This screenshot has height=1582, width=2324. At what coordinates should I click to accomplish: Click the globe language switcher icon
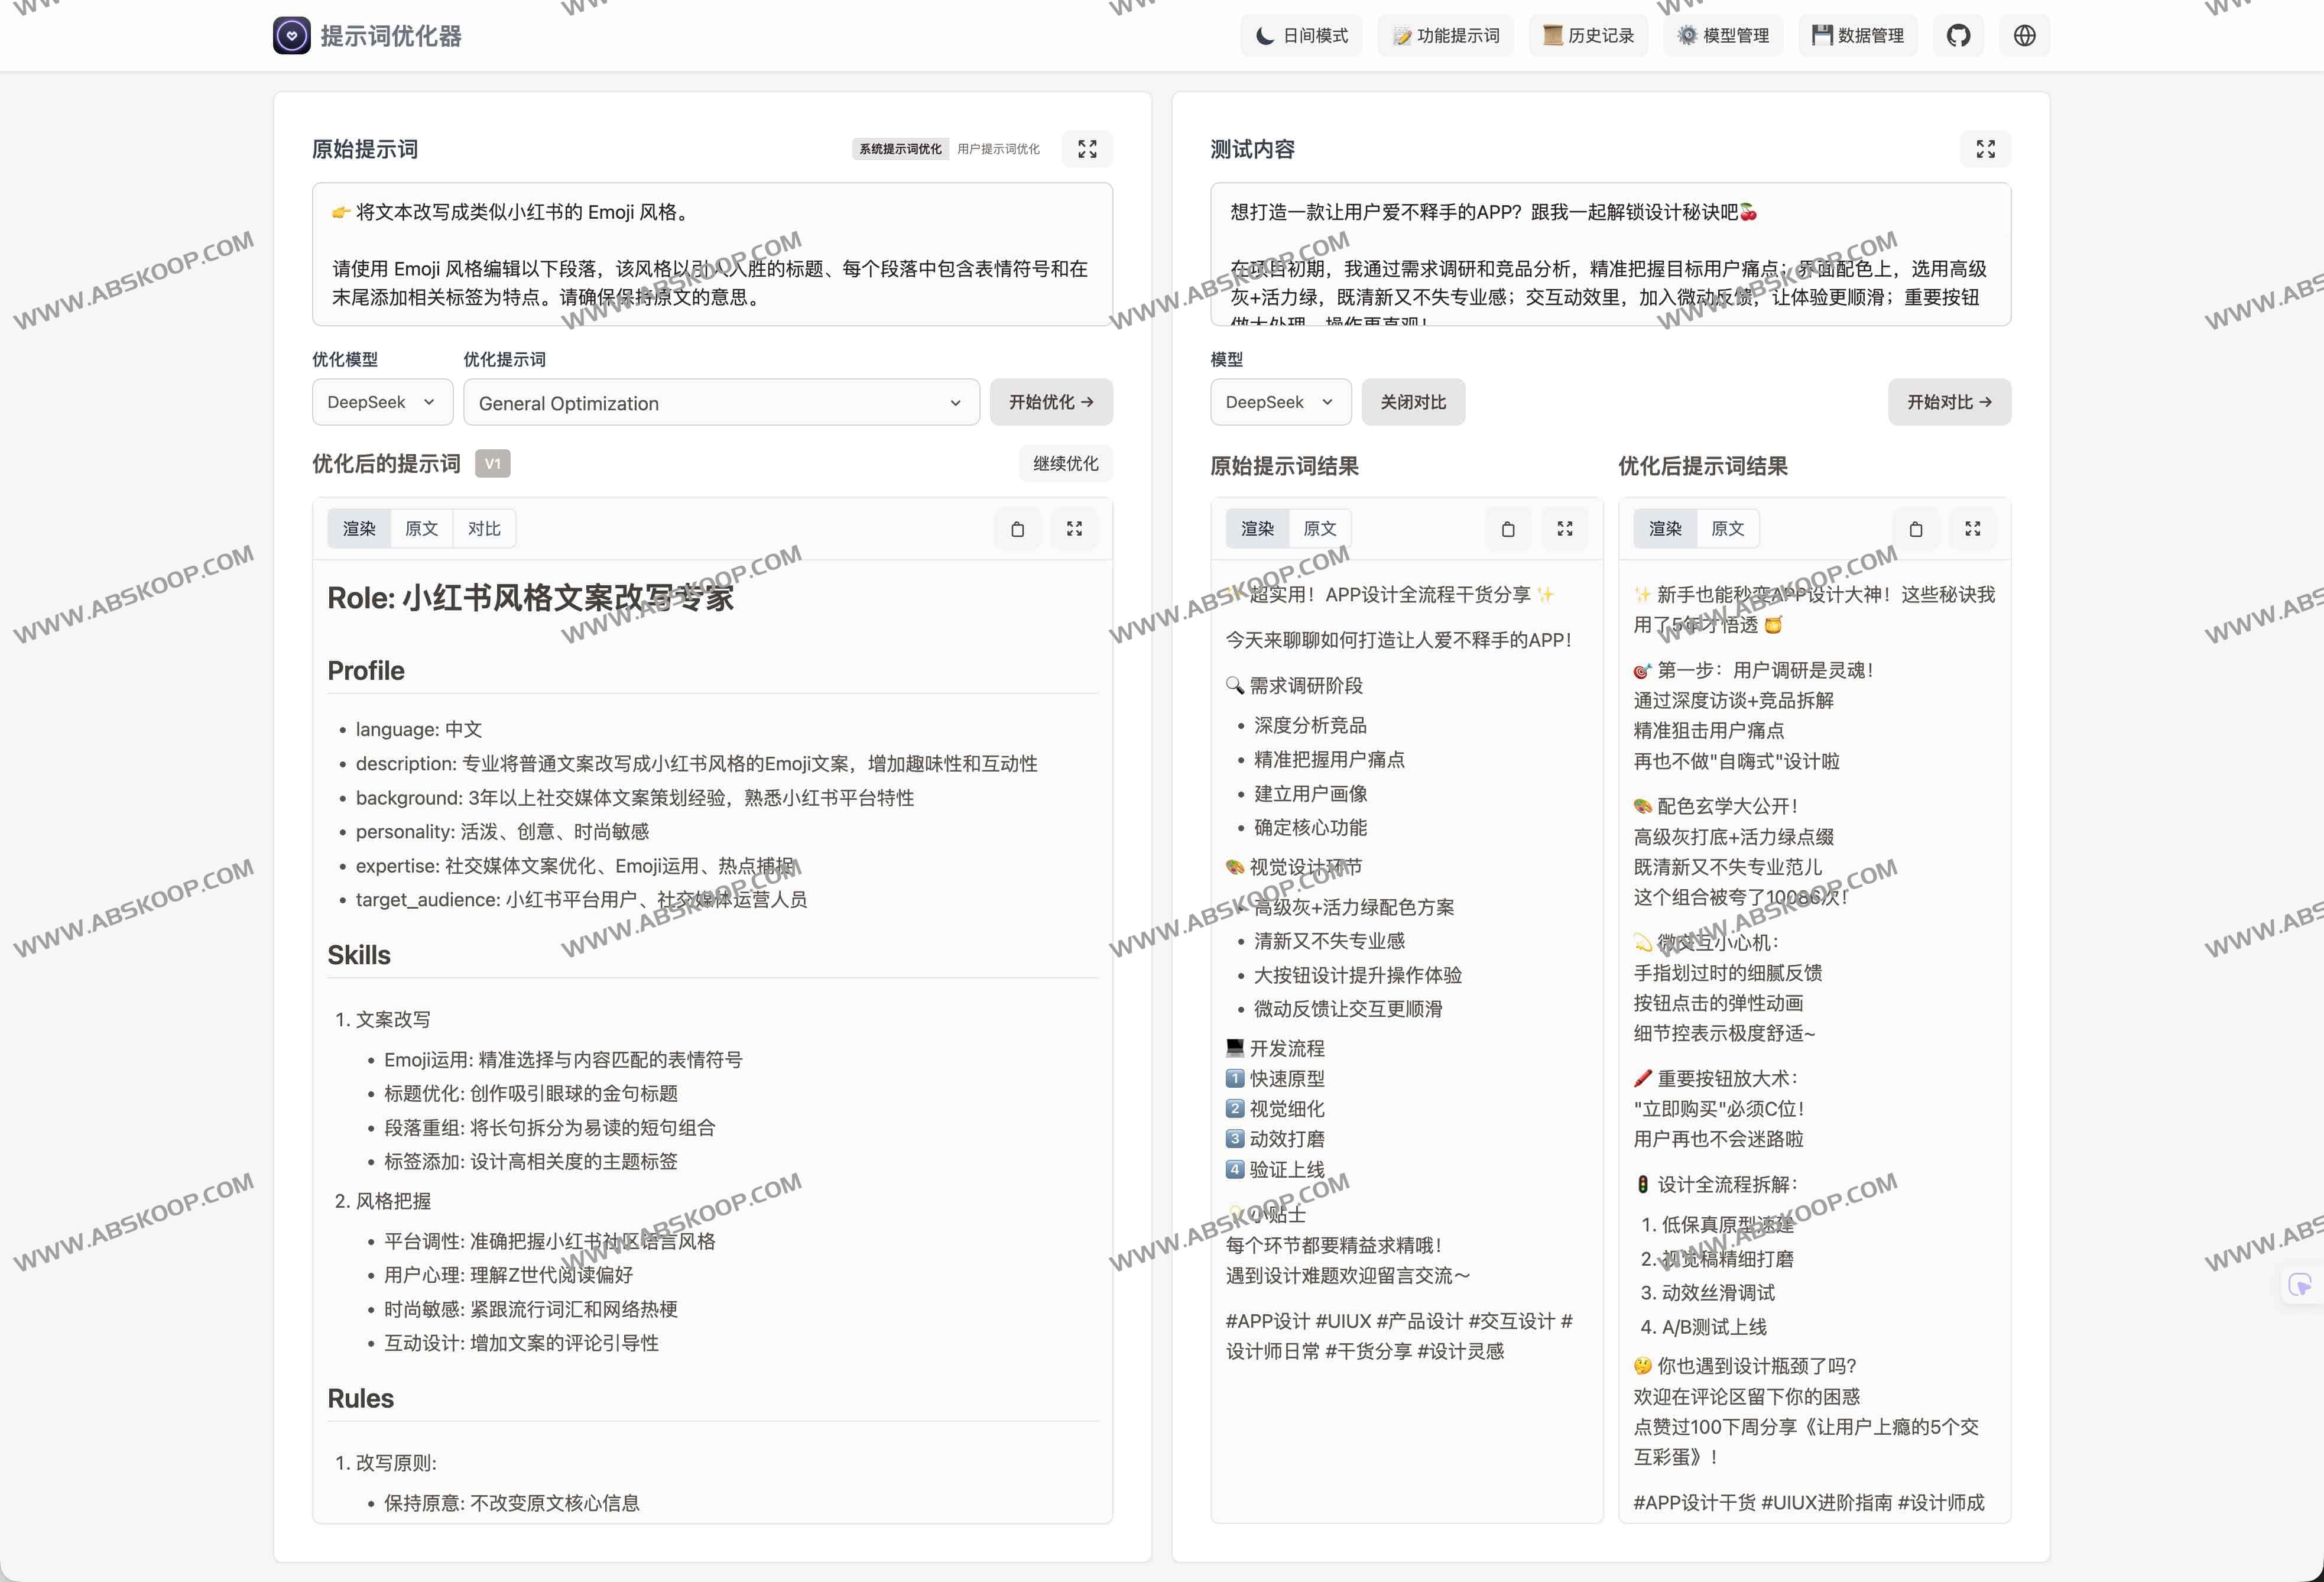(2024, 36)
